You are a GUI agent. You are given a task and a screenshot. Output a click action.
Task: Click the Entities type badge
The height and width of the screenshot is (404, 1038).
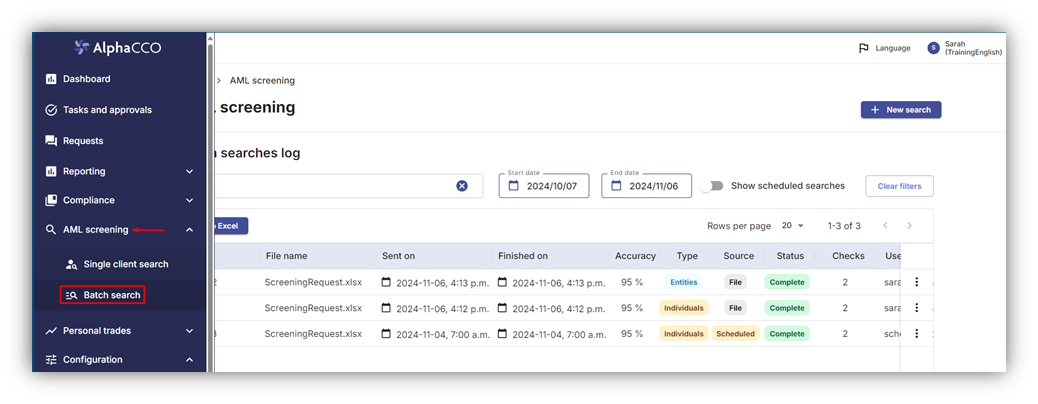(684, 282)
